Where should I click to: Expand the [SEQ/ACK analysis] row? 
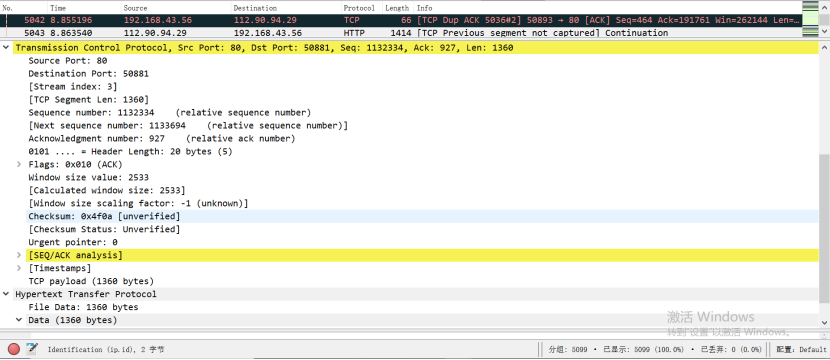19,255
